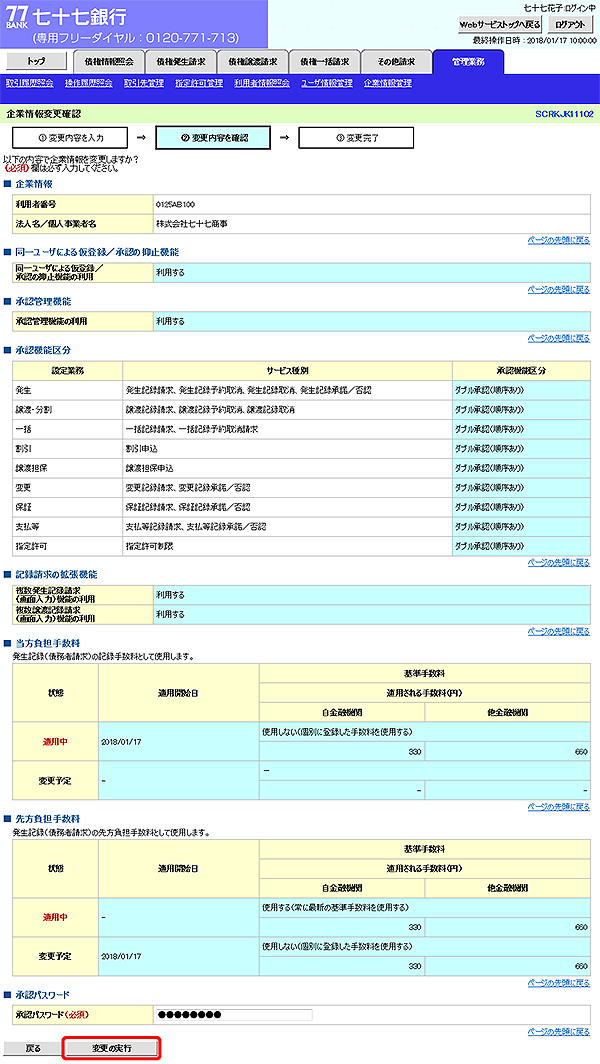Click 適用中 status in 先方負担手数料 table
The height and width of the screenshot is (1064, 600).
55,917
